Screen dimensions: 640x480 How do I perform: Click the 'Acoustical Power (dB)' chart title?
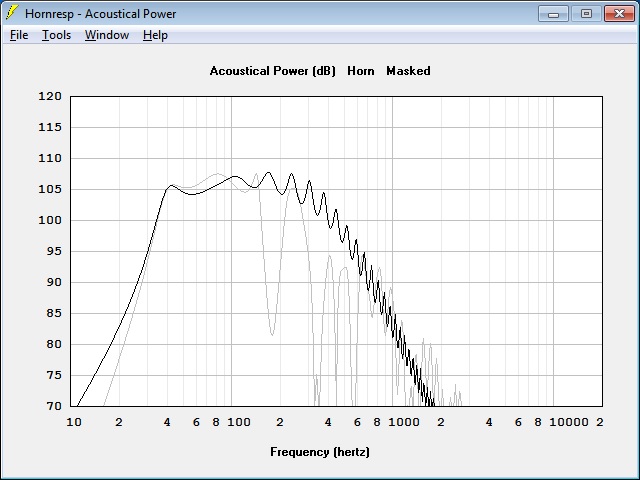pyautogui.click(x=273, y=71)
